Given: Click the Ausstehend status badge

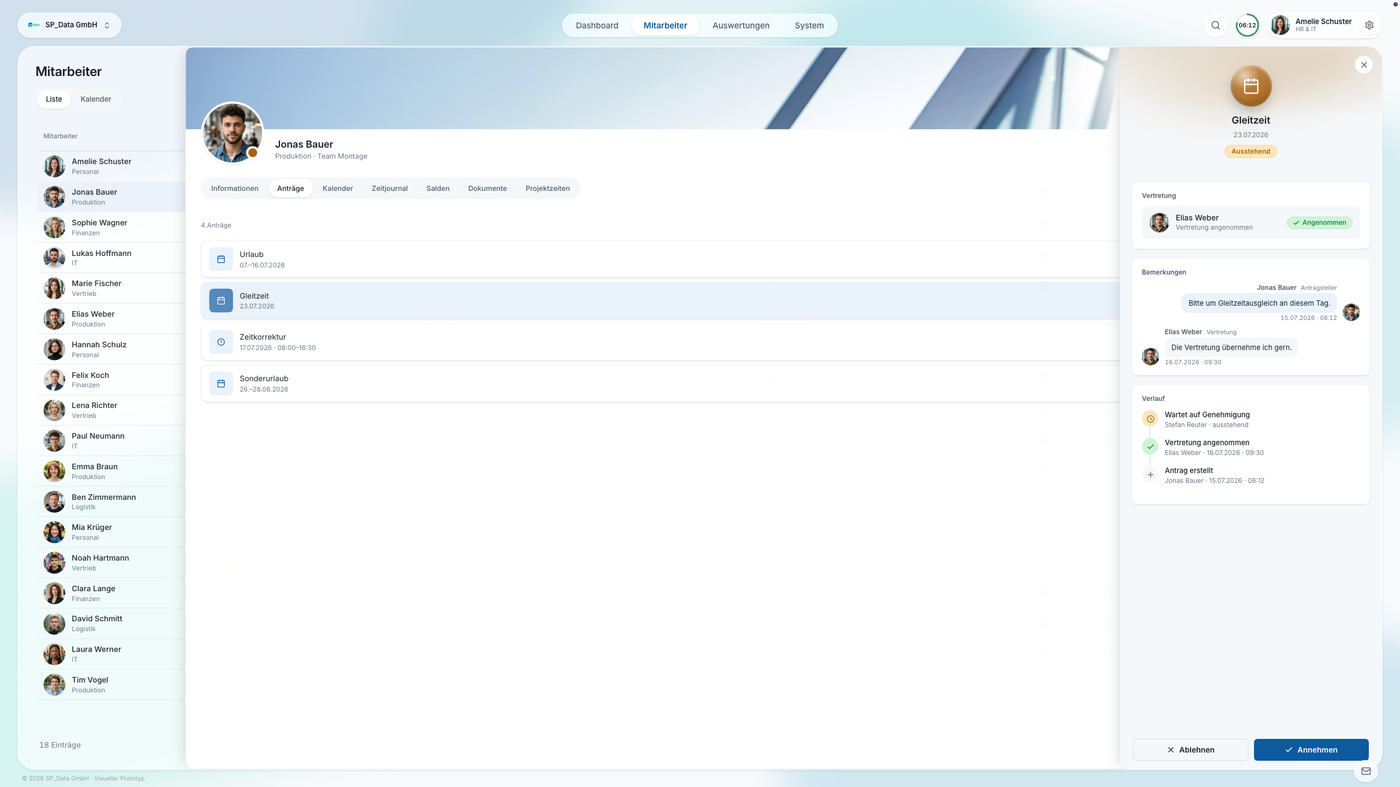Looking at the screenshot, I should click(x=1251, y=151).
